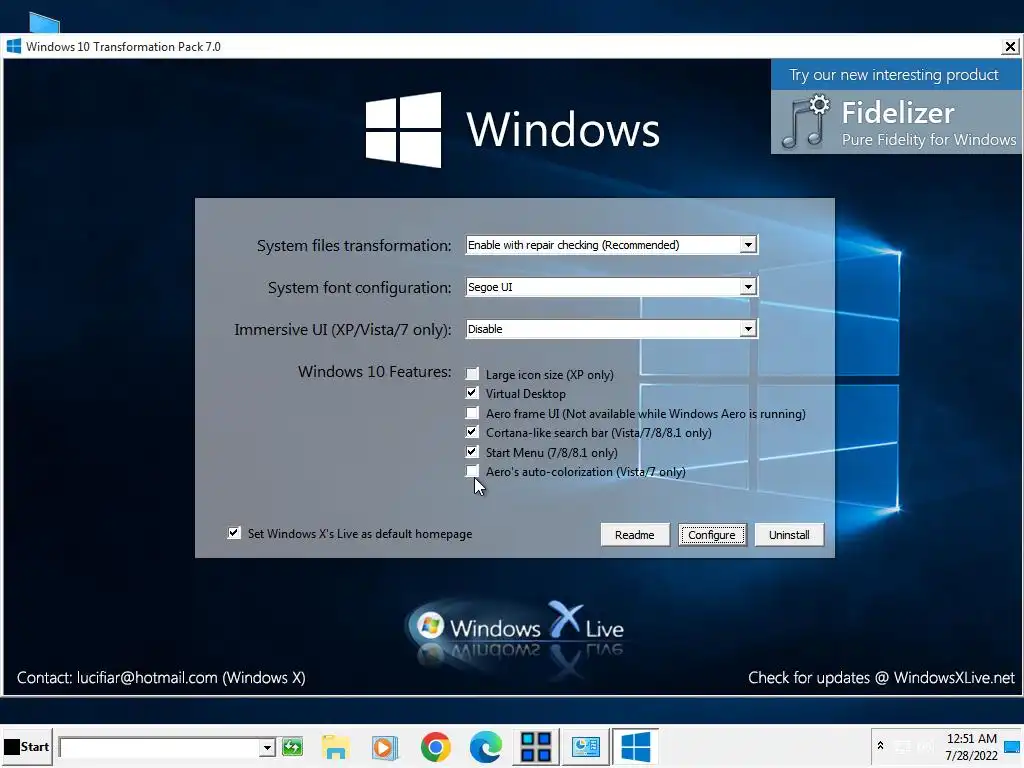The width and height of the screenshot is (1024, 768).
Task: Open Microsoft Edge from the taskbar
Action: [486, 746]
